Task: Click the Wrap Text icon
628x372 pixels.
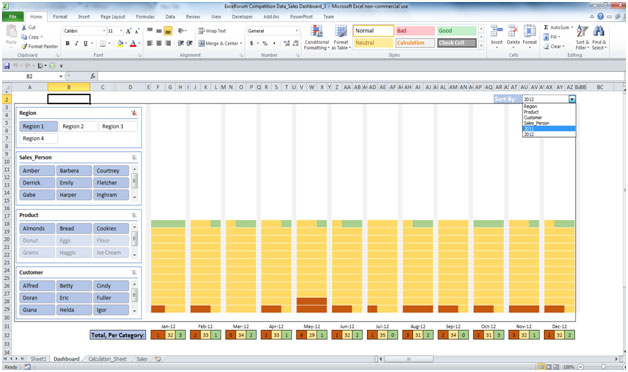Action: pos(201,31)
